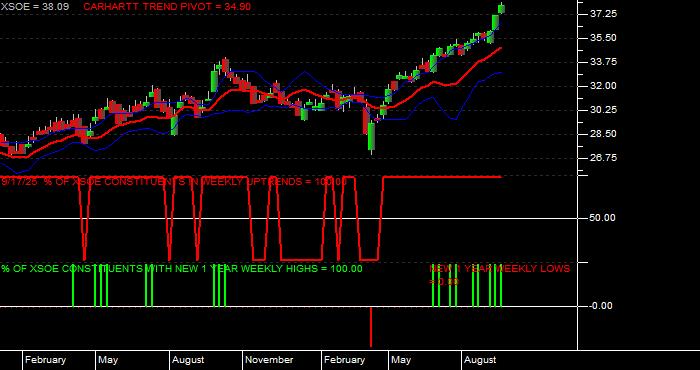Click the 28.50 price axis label
The width and height of the screenshot is (700, 370).
coord(604,134)
